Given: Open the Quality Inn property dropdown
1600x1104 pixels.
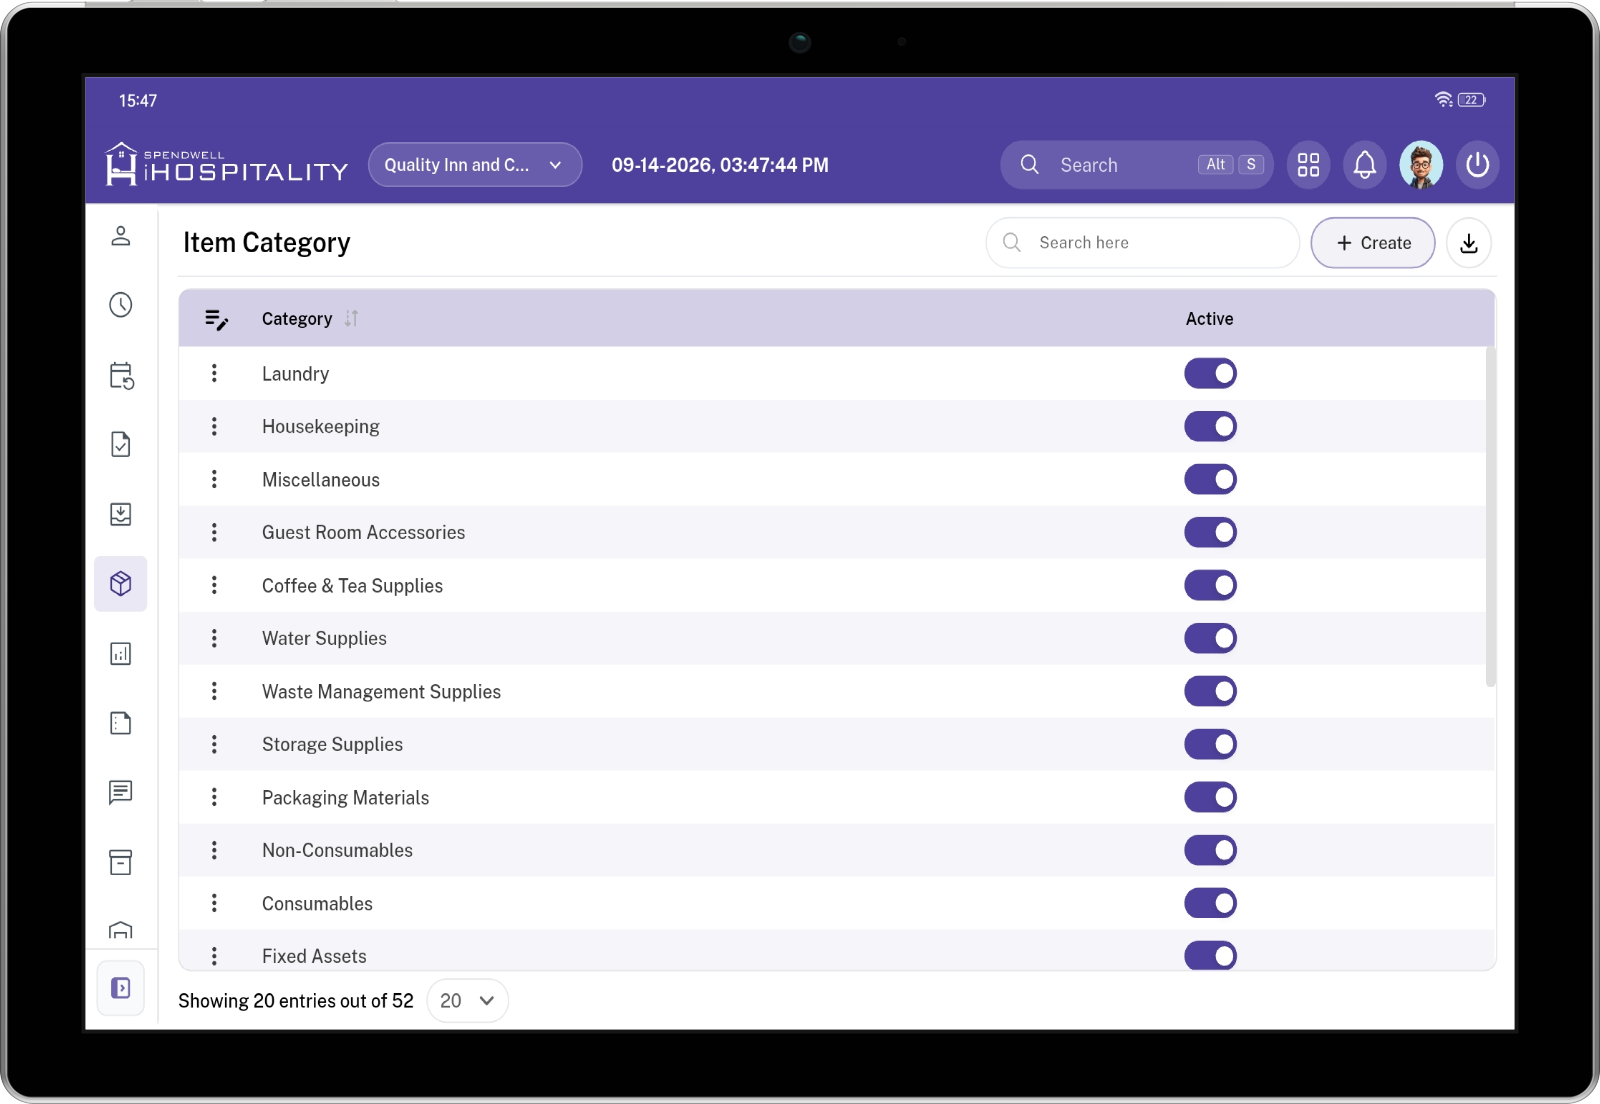Looking at the screenshot, I should point(475,165).
